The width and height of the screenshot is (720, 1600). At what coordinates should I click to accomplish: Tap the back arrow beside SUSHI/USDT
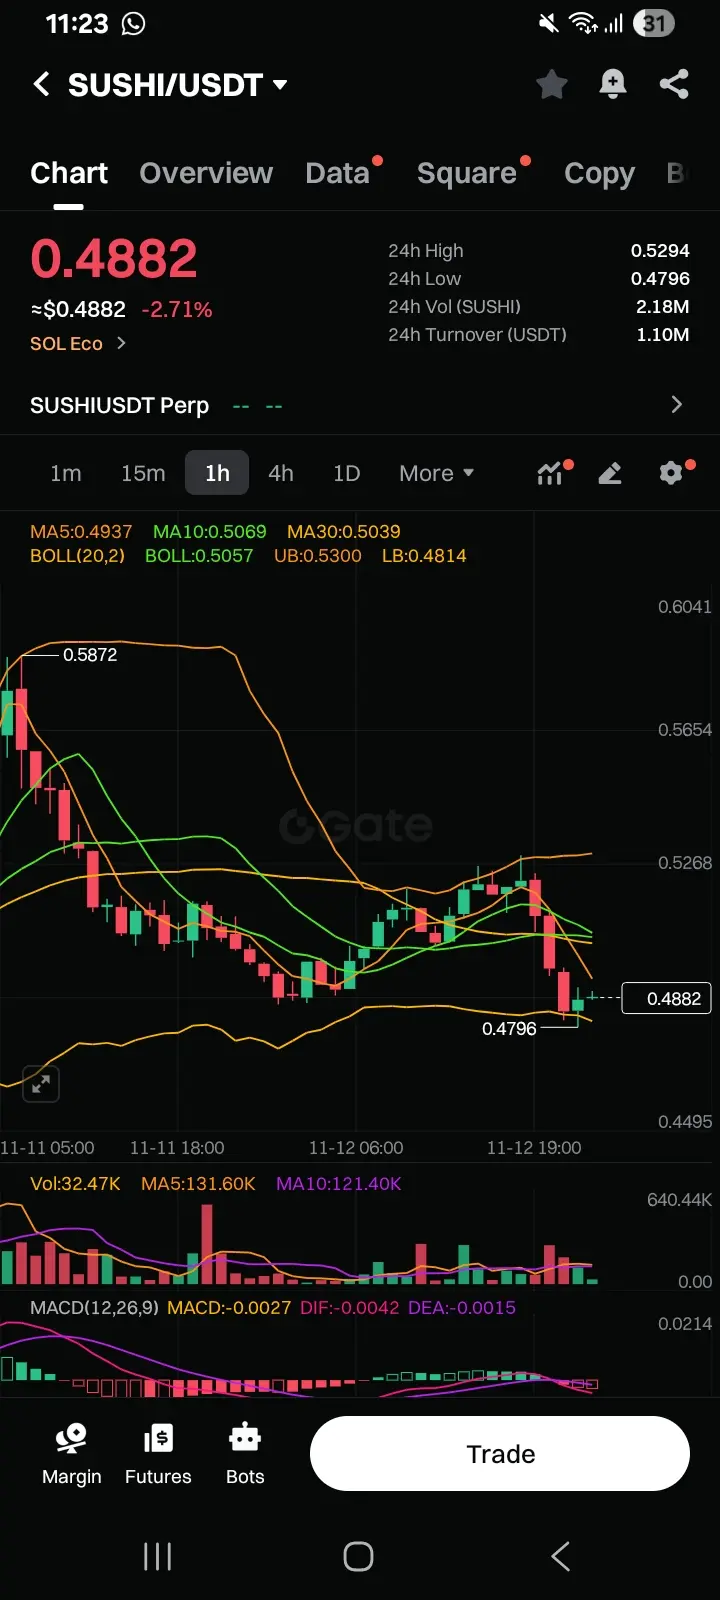(x=41, y=84)
